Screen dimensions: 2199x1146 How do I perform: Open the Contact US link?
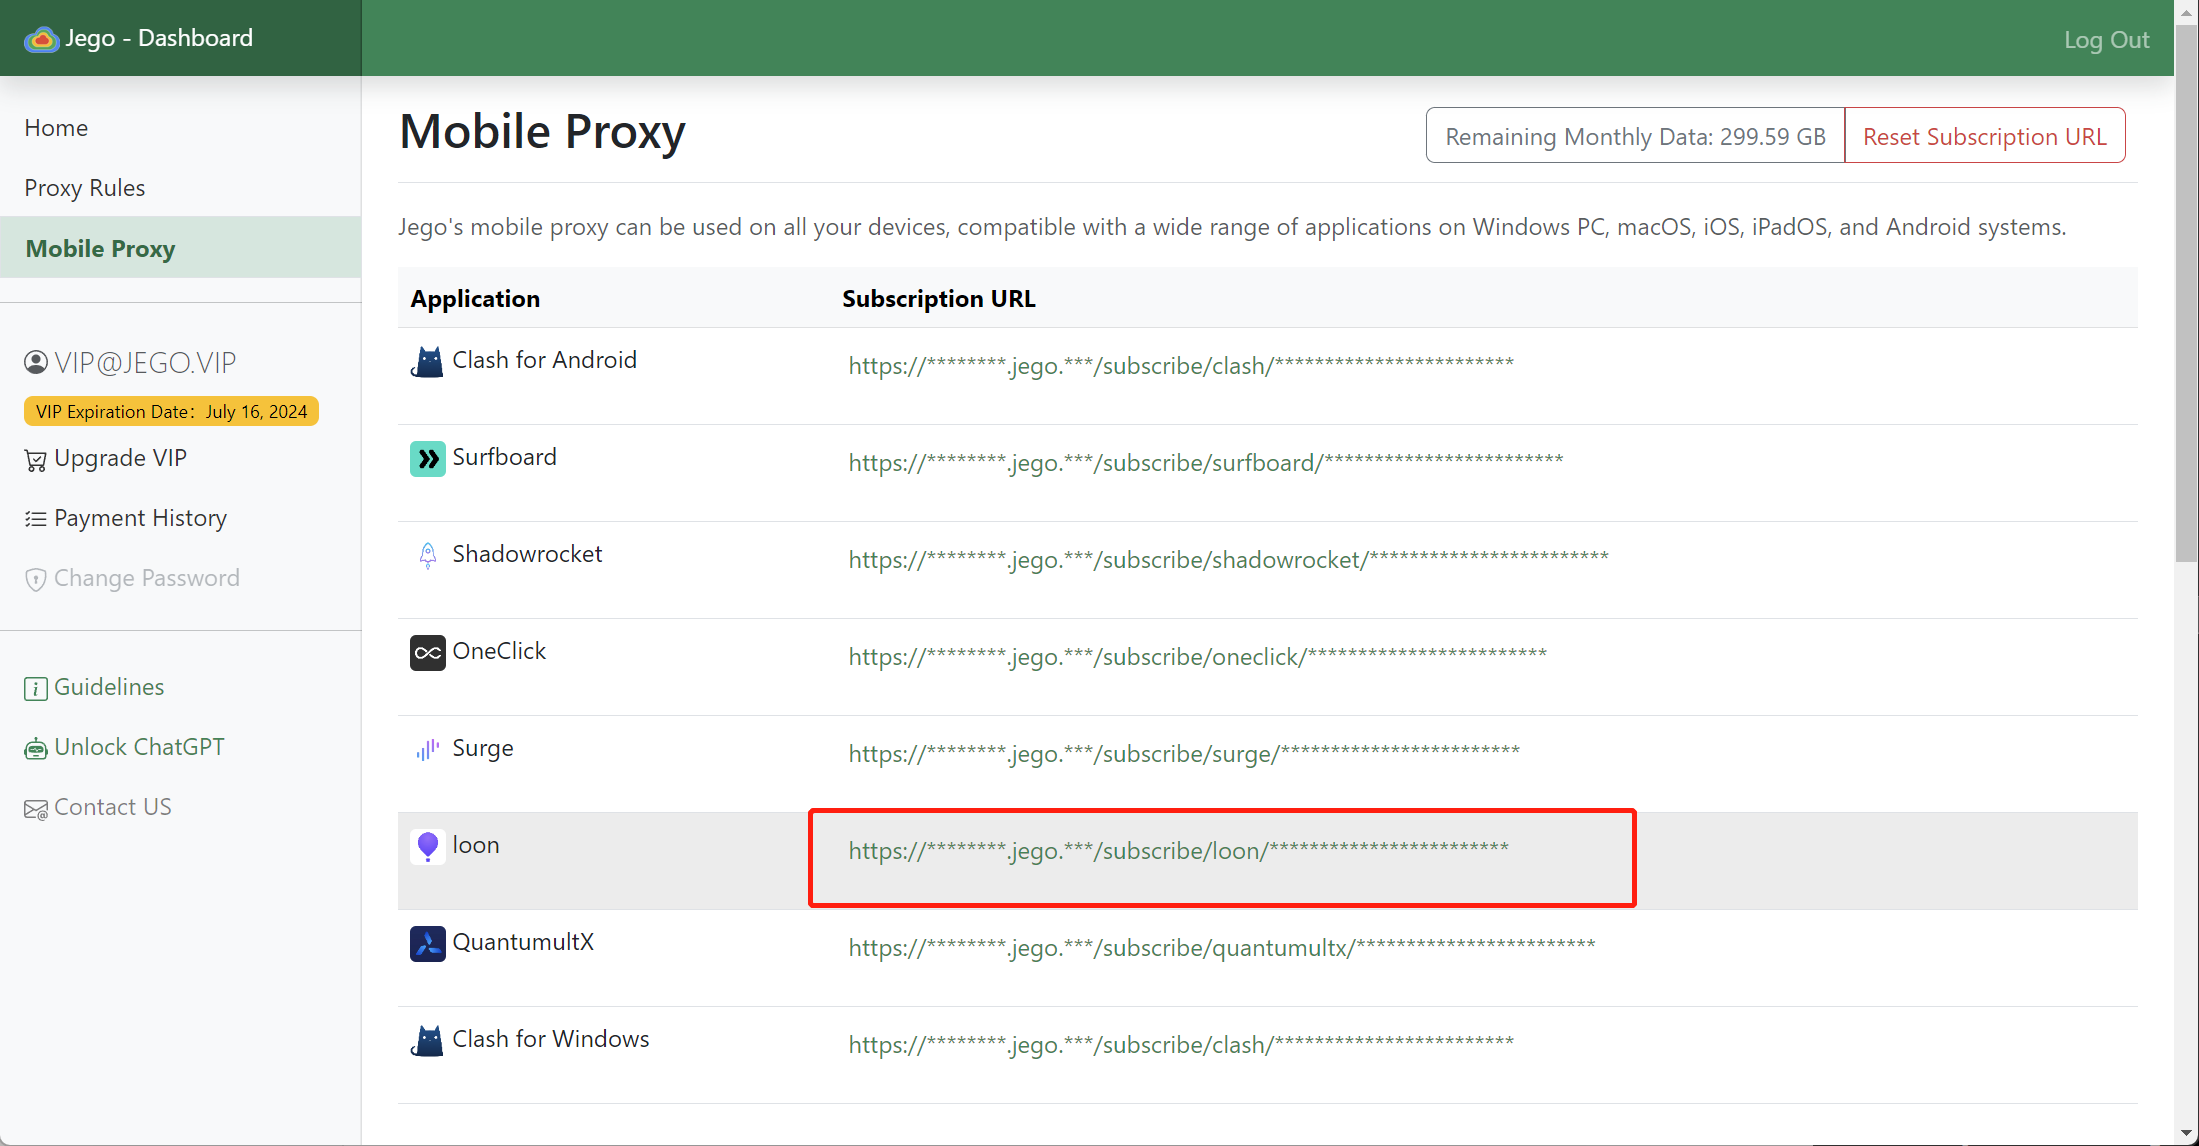tap(113, 807)
